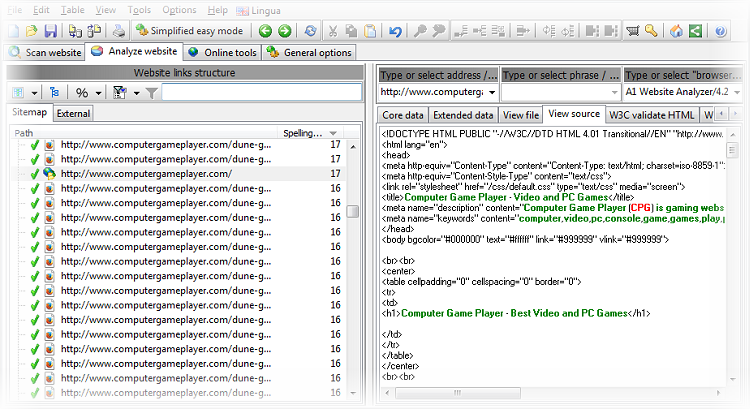The width and height of the screenshot is (750, 409).
Task: Toggle the funnel quick filter icon
Action: (151, 93)
